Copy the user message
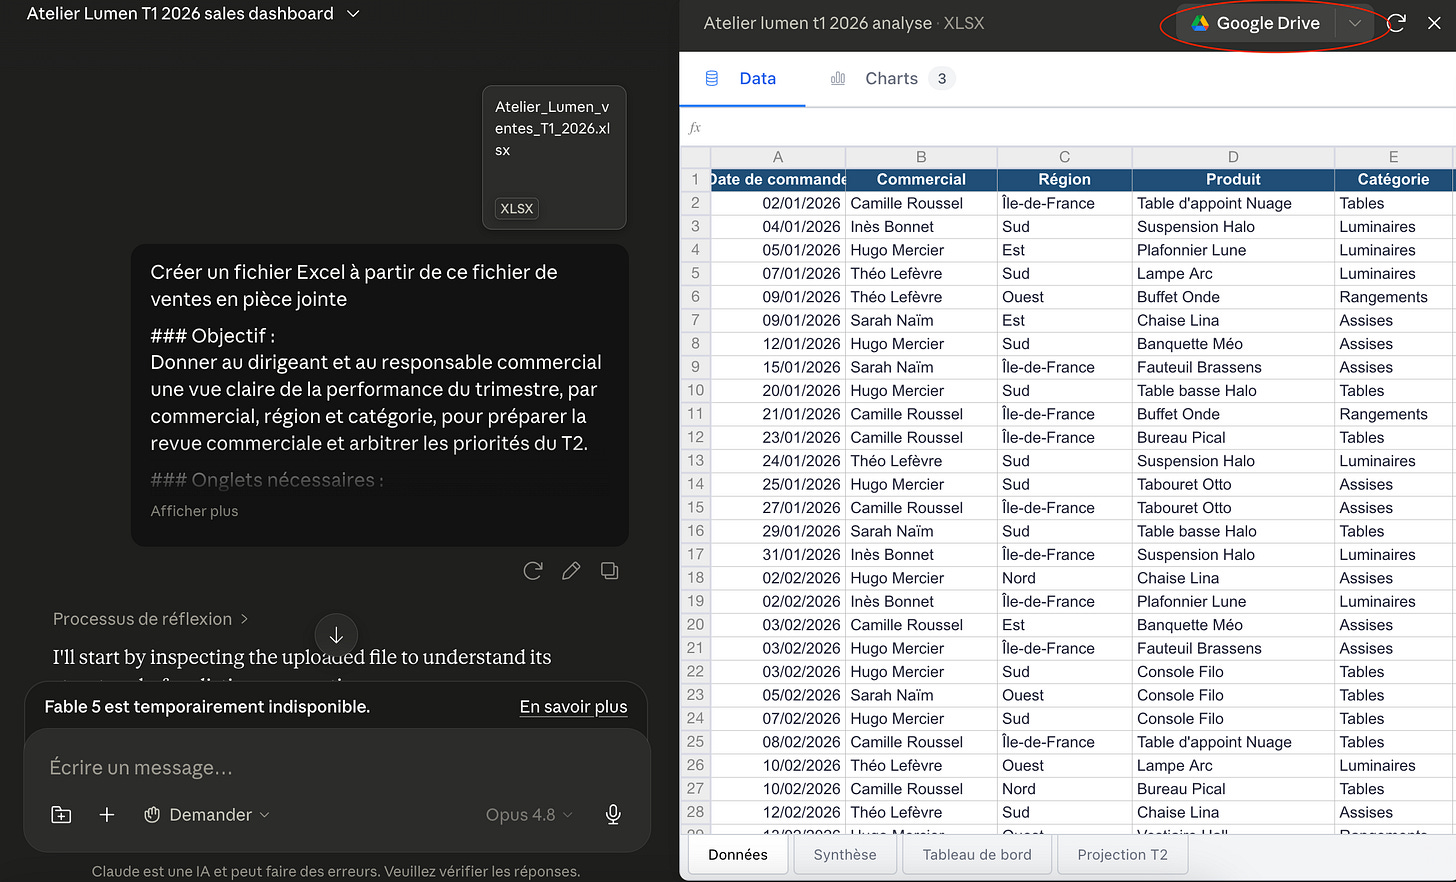 tap(609, 571)
